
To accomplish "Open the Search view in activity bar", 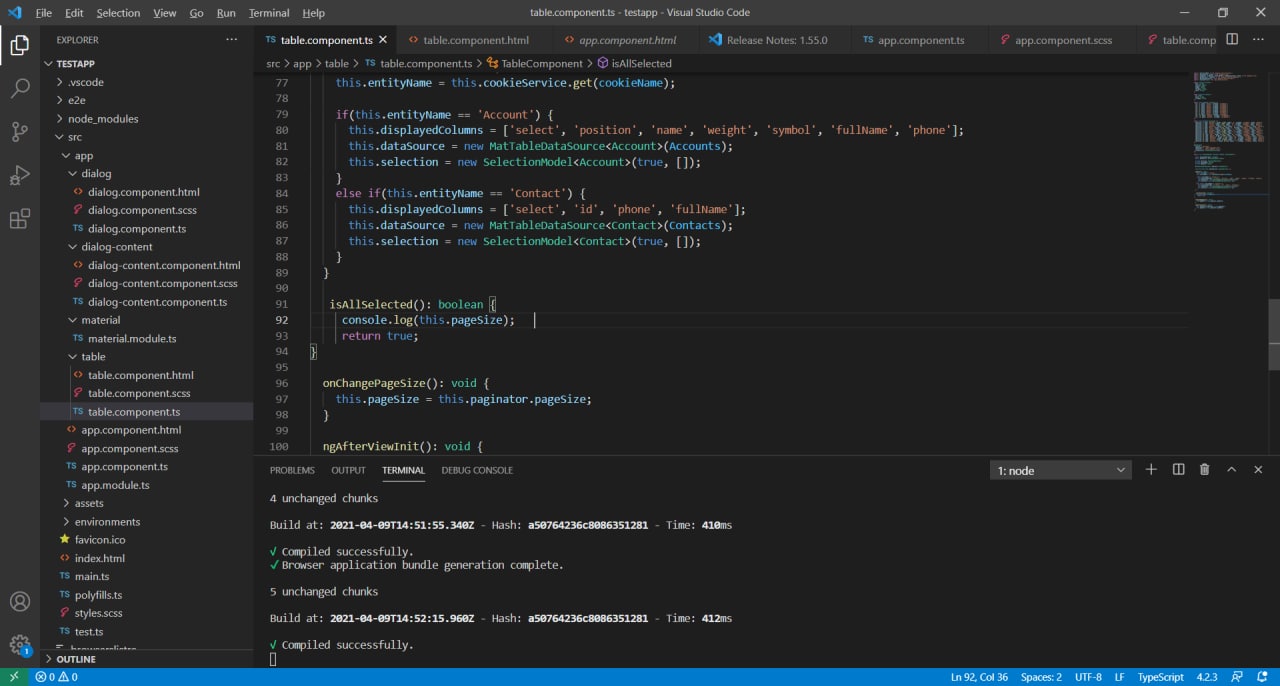I will coord(20,88).
